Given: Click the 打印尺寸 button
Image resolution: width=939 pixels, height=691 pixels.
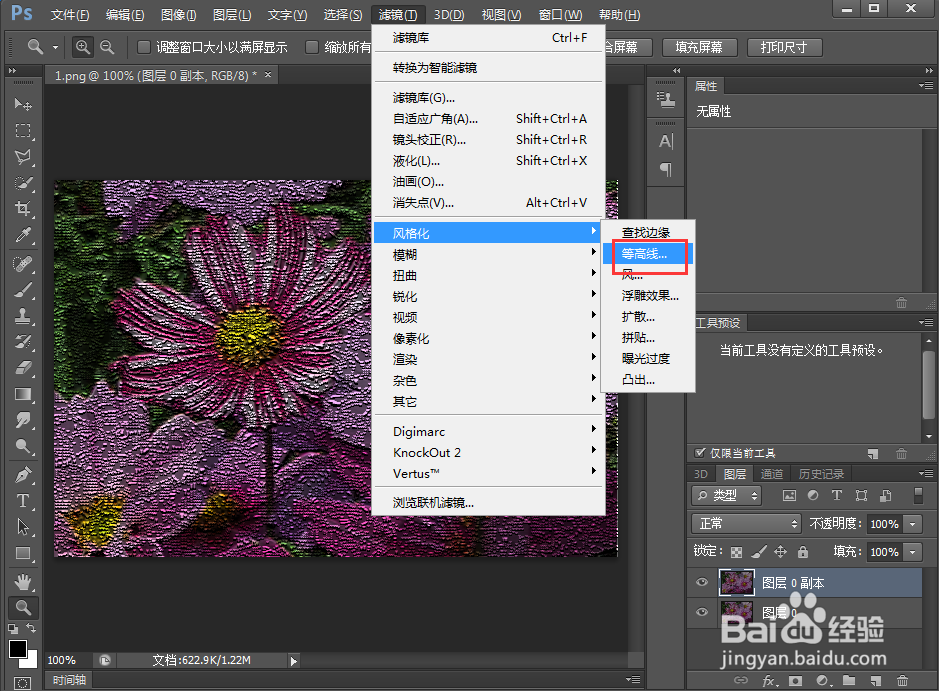Looking at the screenshot, I should [784, 47].
